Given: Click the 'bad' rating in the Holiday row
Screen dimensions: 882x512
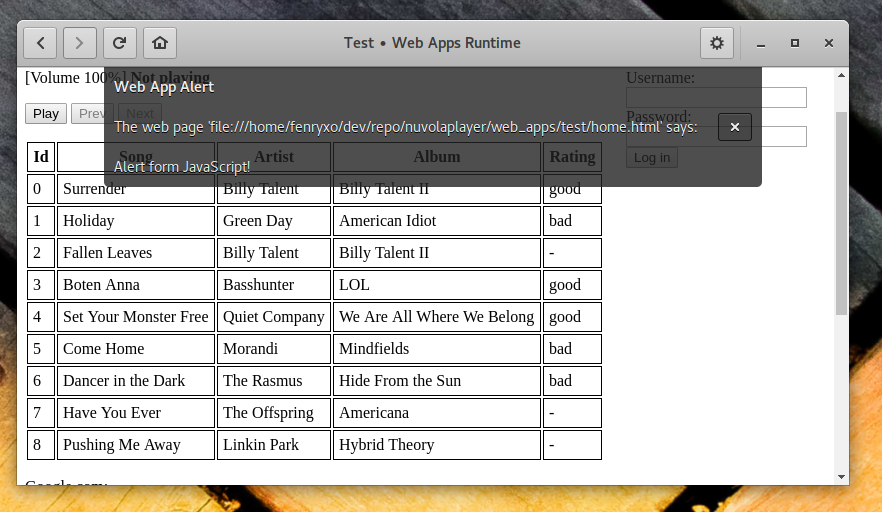Looking at the screenshot, I should [x=572, y=221].
